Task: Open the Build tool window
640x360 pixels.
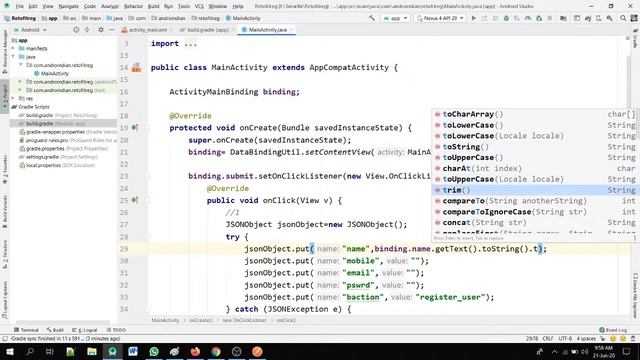Action: pyautogui.click(x=55, y=330)
